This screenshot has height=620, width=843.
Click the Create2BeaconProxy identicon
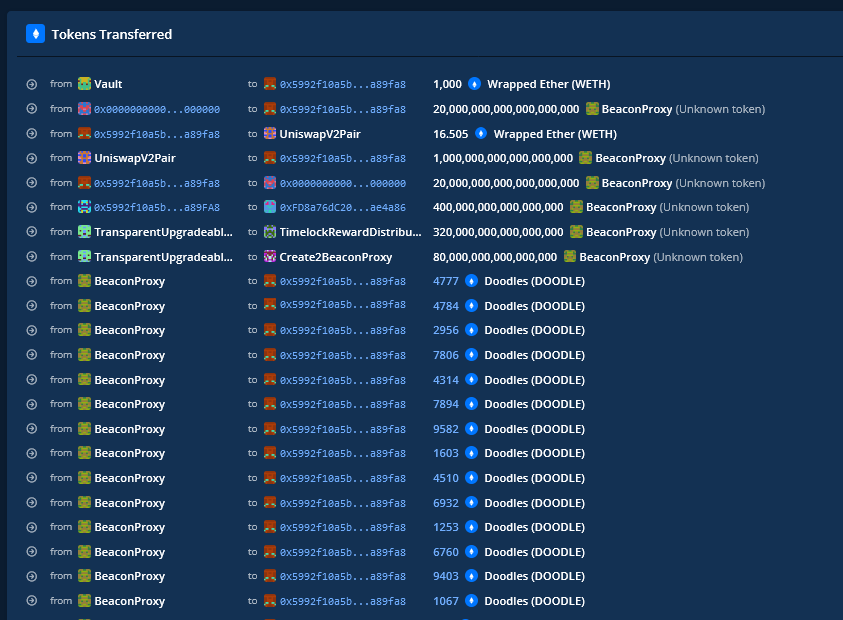coord(270,256)
